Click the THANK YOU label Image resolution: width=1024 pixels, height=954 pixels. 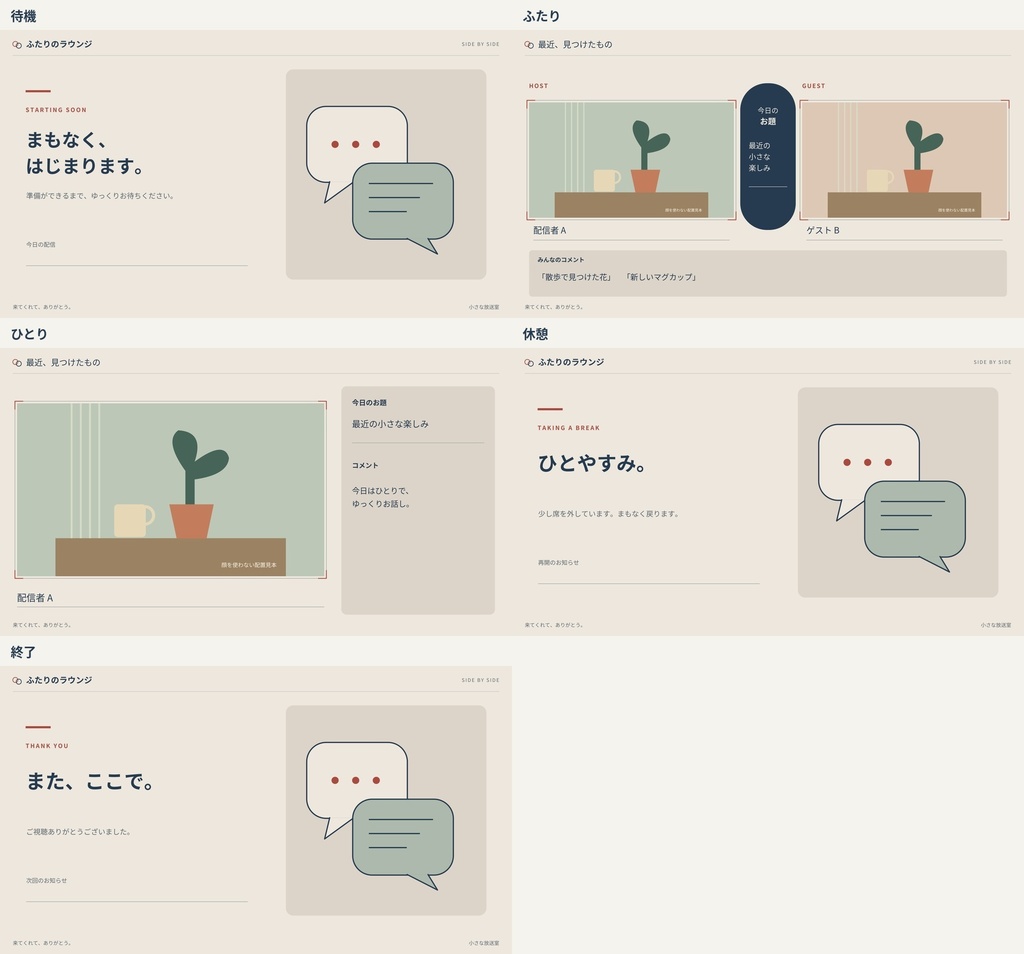tap(47, 746)
